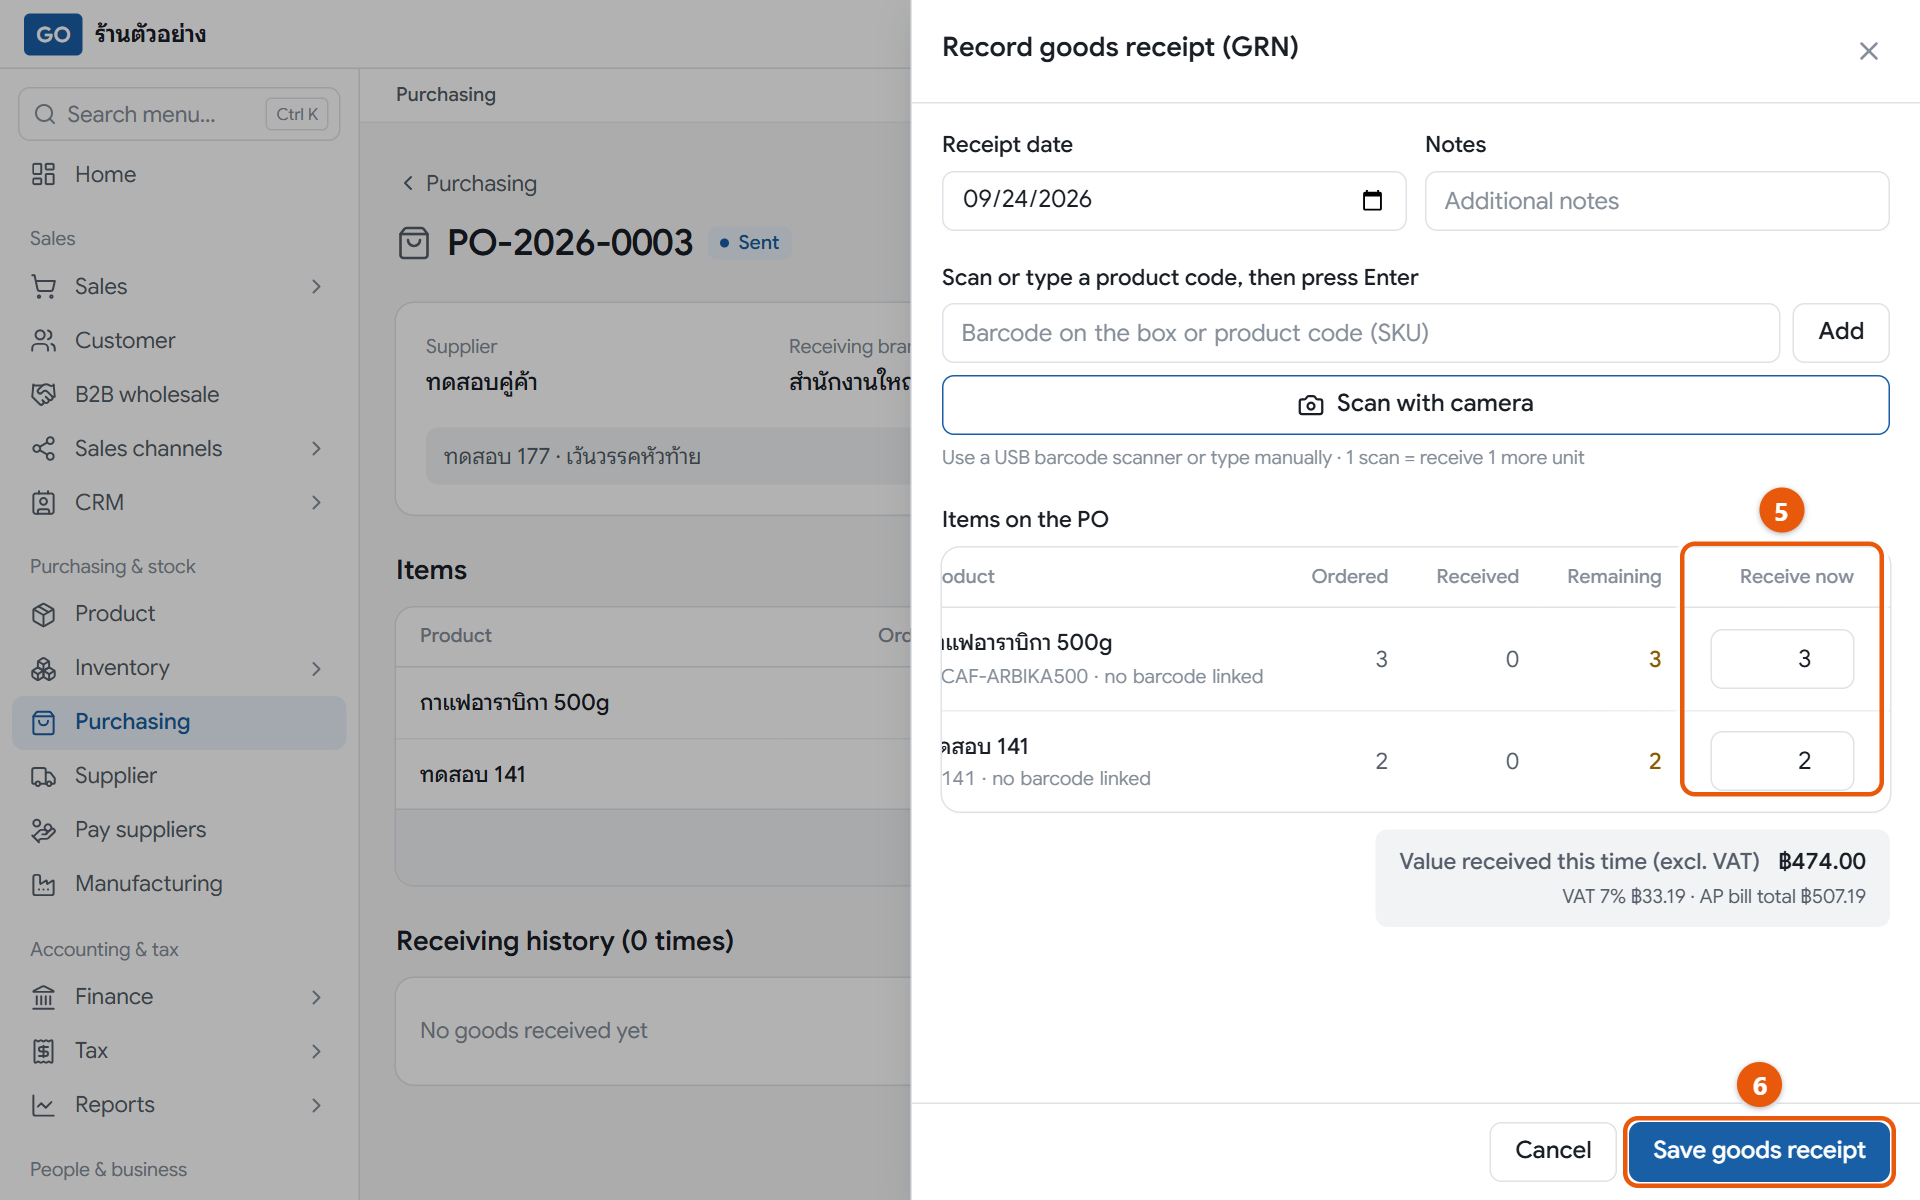The image size is (1920, 1200).
Task: Click the Additional notes field
Action: pyautogui.click(x=1657, y=201)
